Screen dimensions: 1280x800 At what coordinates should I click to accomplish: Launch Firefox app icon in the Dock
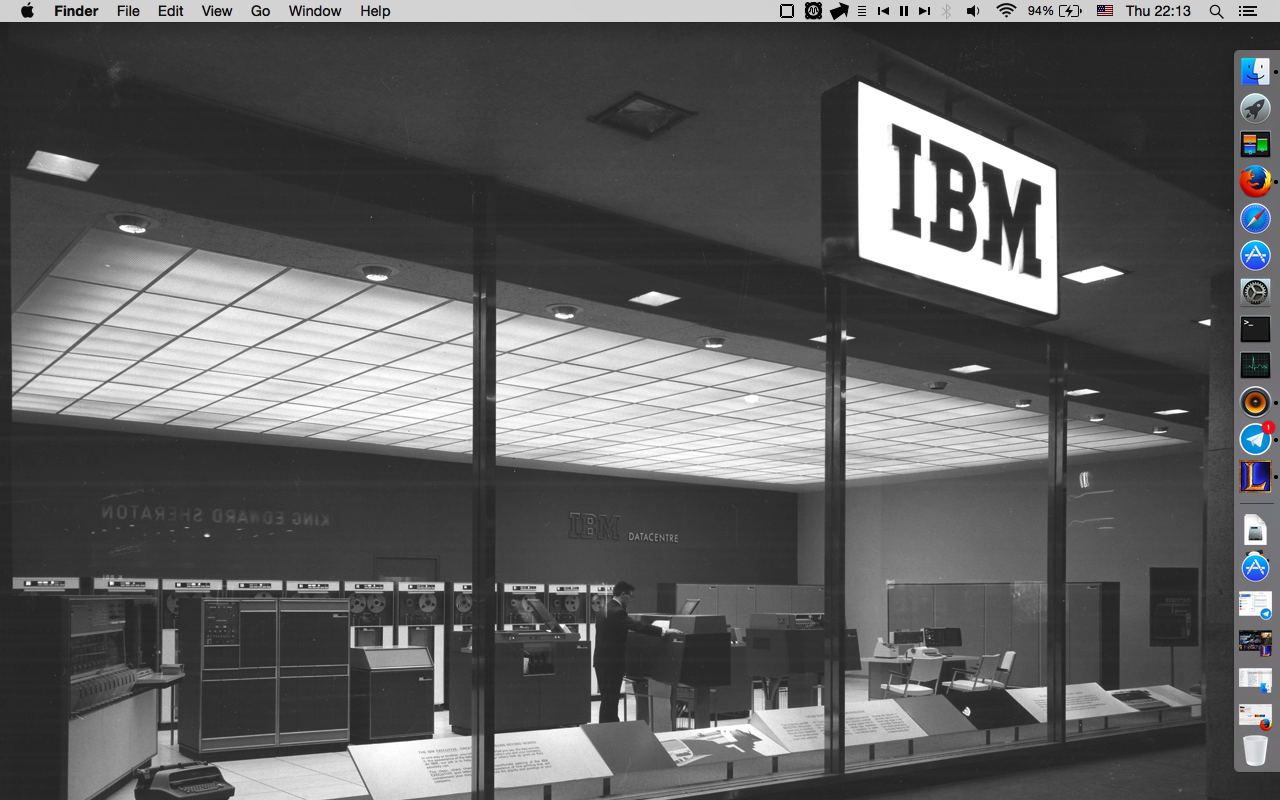pyautogui.click(x=1255, y=181)
